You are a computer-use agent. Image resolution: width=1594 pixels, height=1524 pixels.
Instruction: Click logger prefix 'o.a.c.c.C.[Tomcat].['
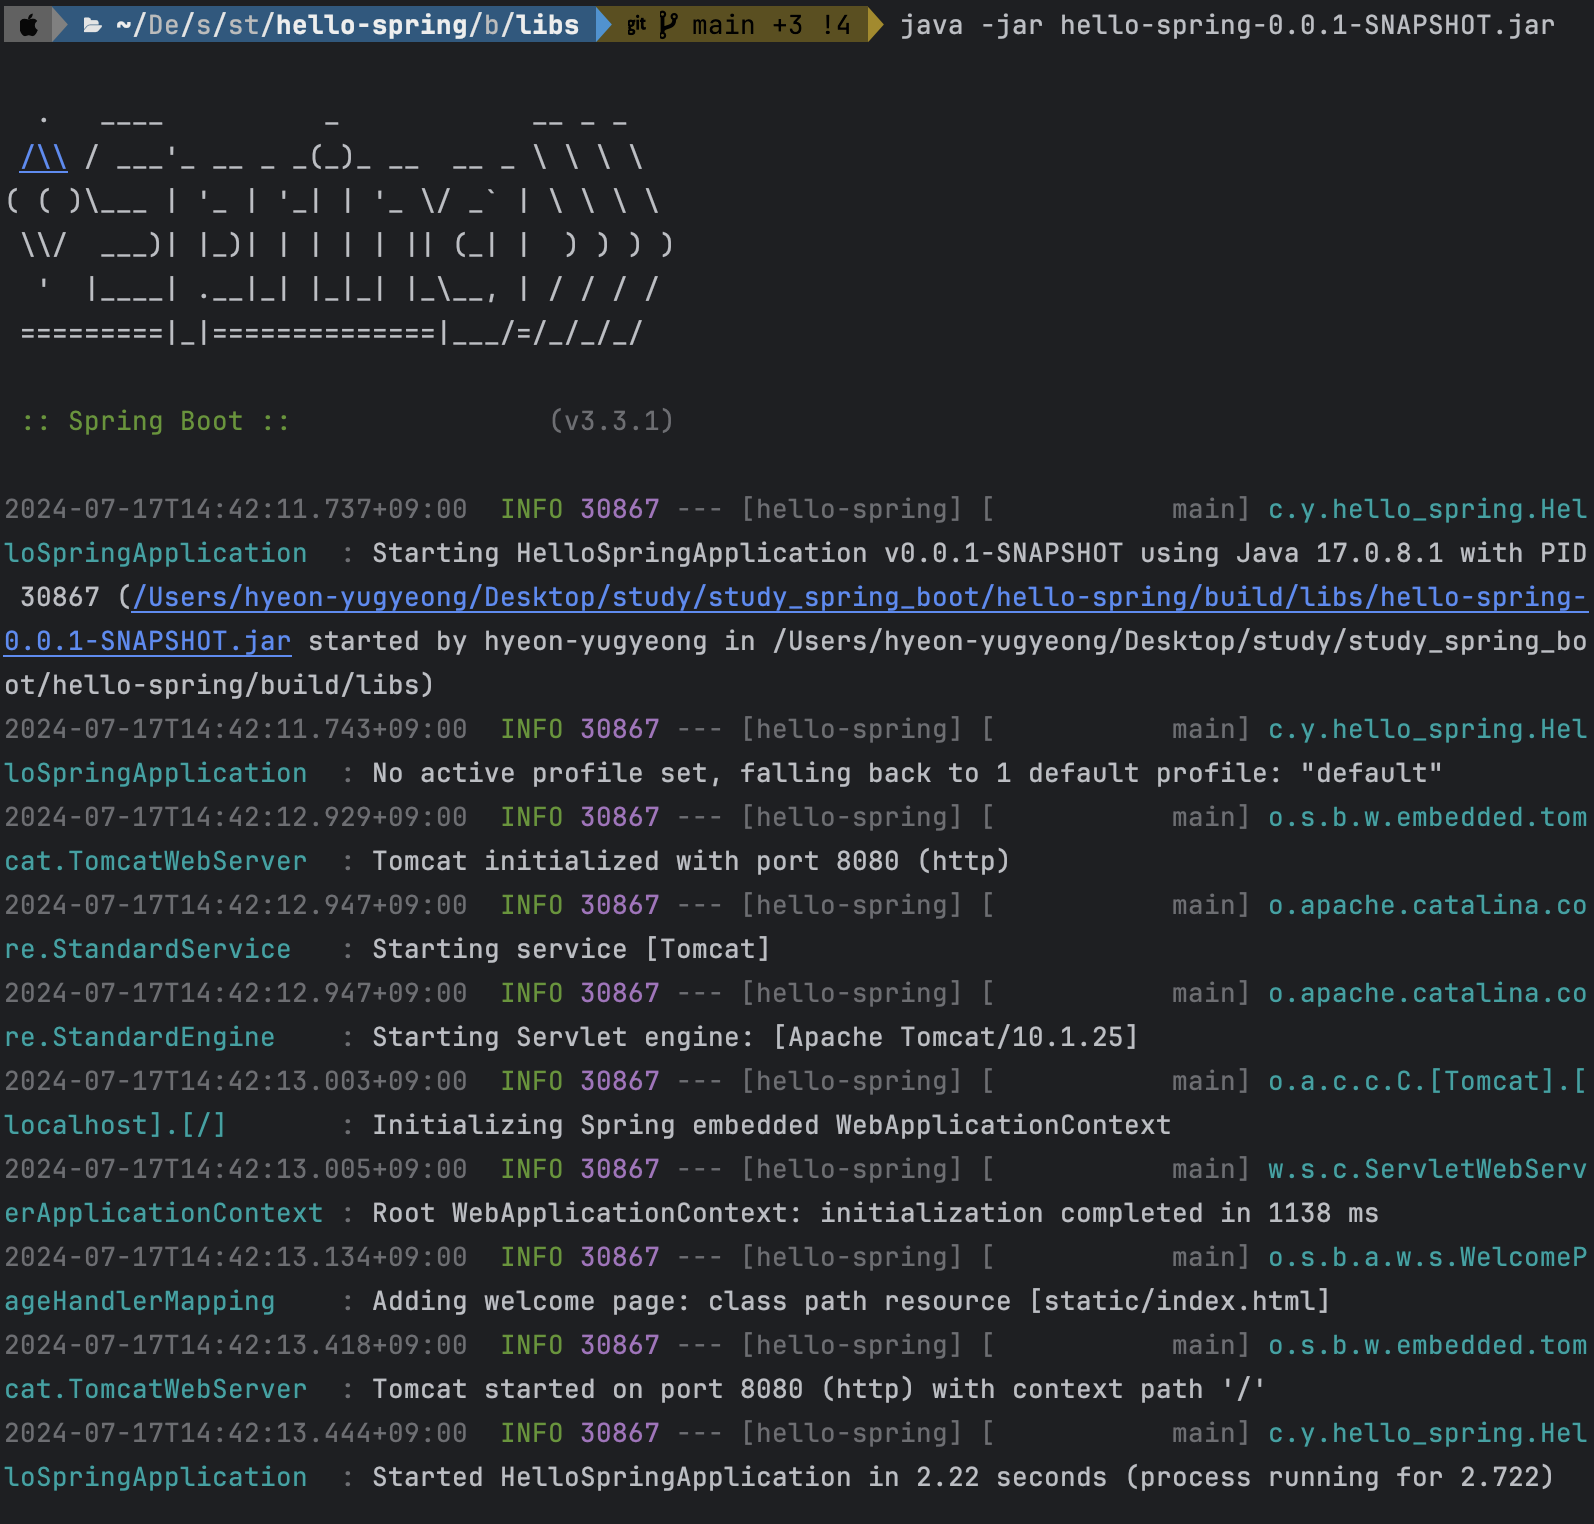(1427, 1081)
